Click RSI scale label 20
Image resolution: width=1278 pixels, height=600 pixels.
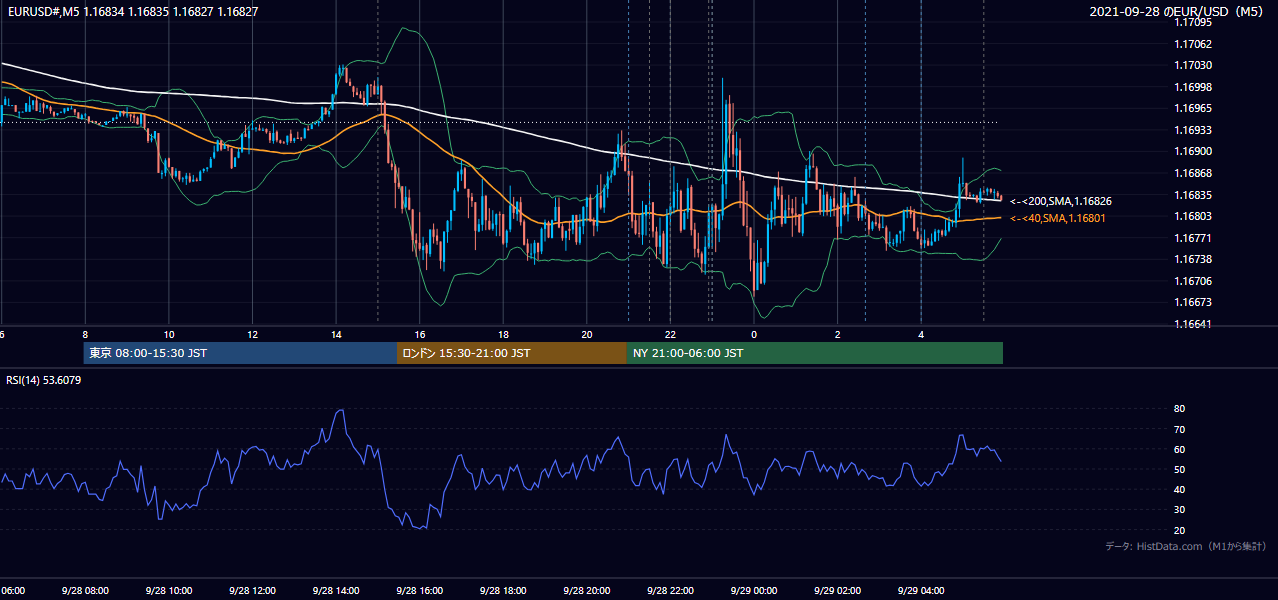(x=1180, y=530)
